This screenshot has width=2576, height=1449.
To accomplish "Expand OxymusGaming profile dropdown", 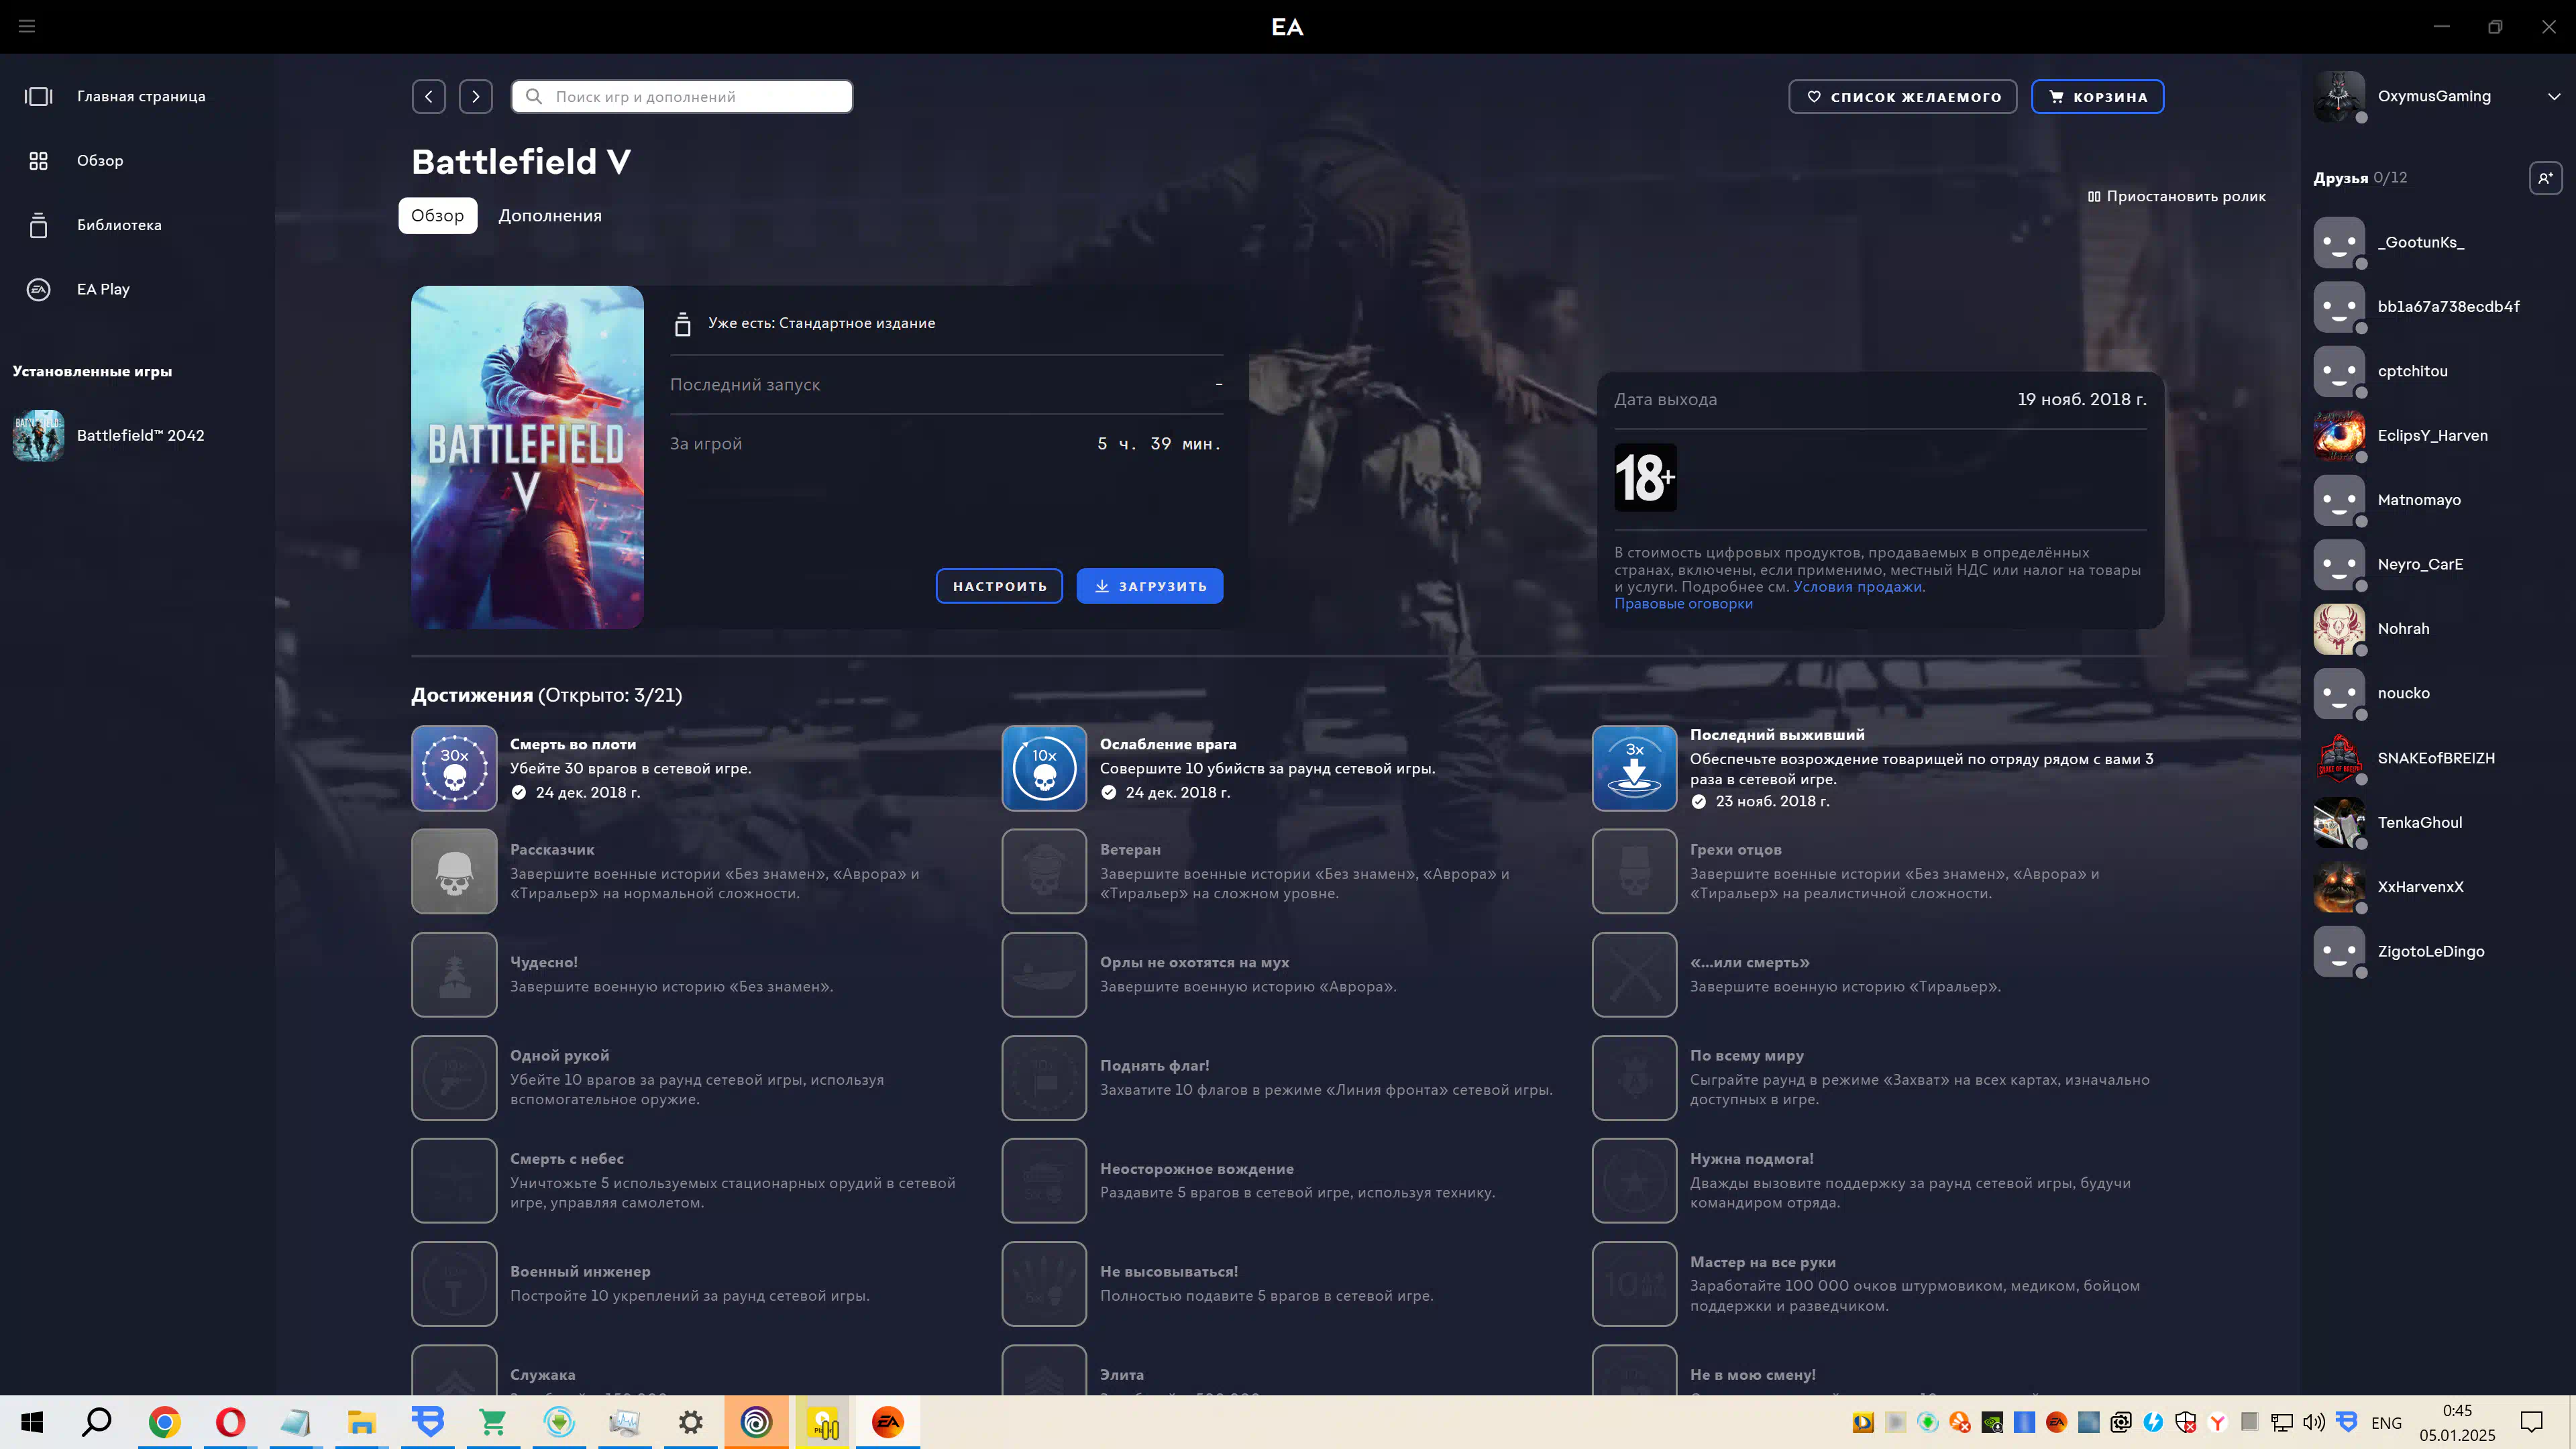I will [2554, 96].
